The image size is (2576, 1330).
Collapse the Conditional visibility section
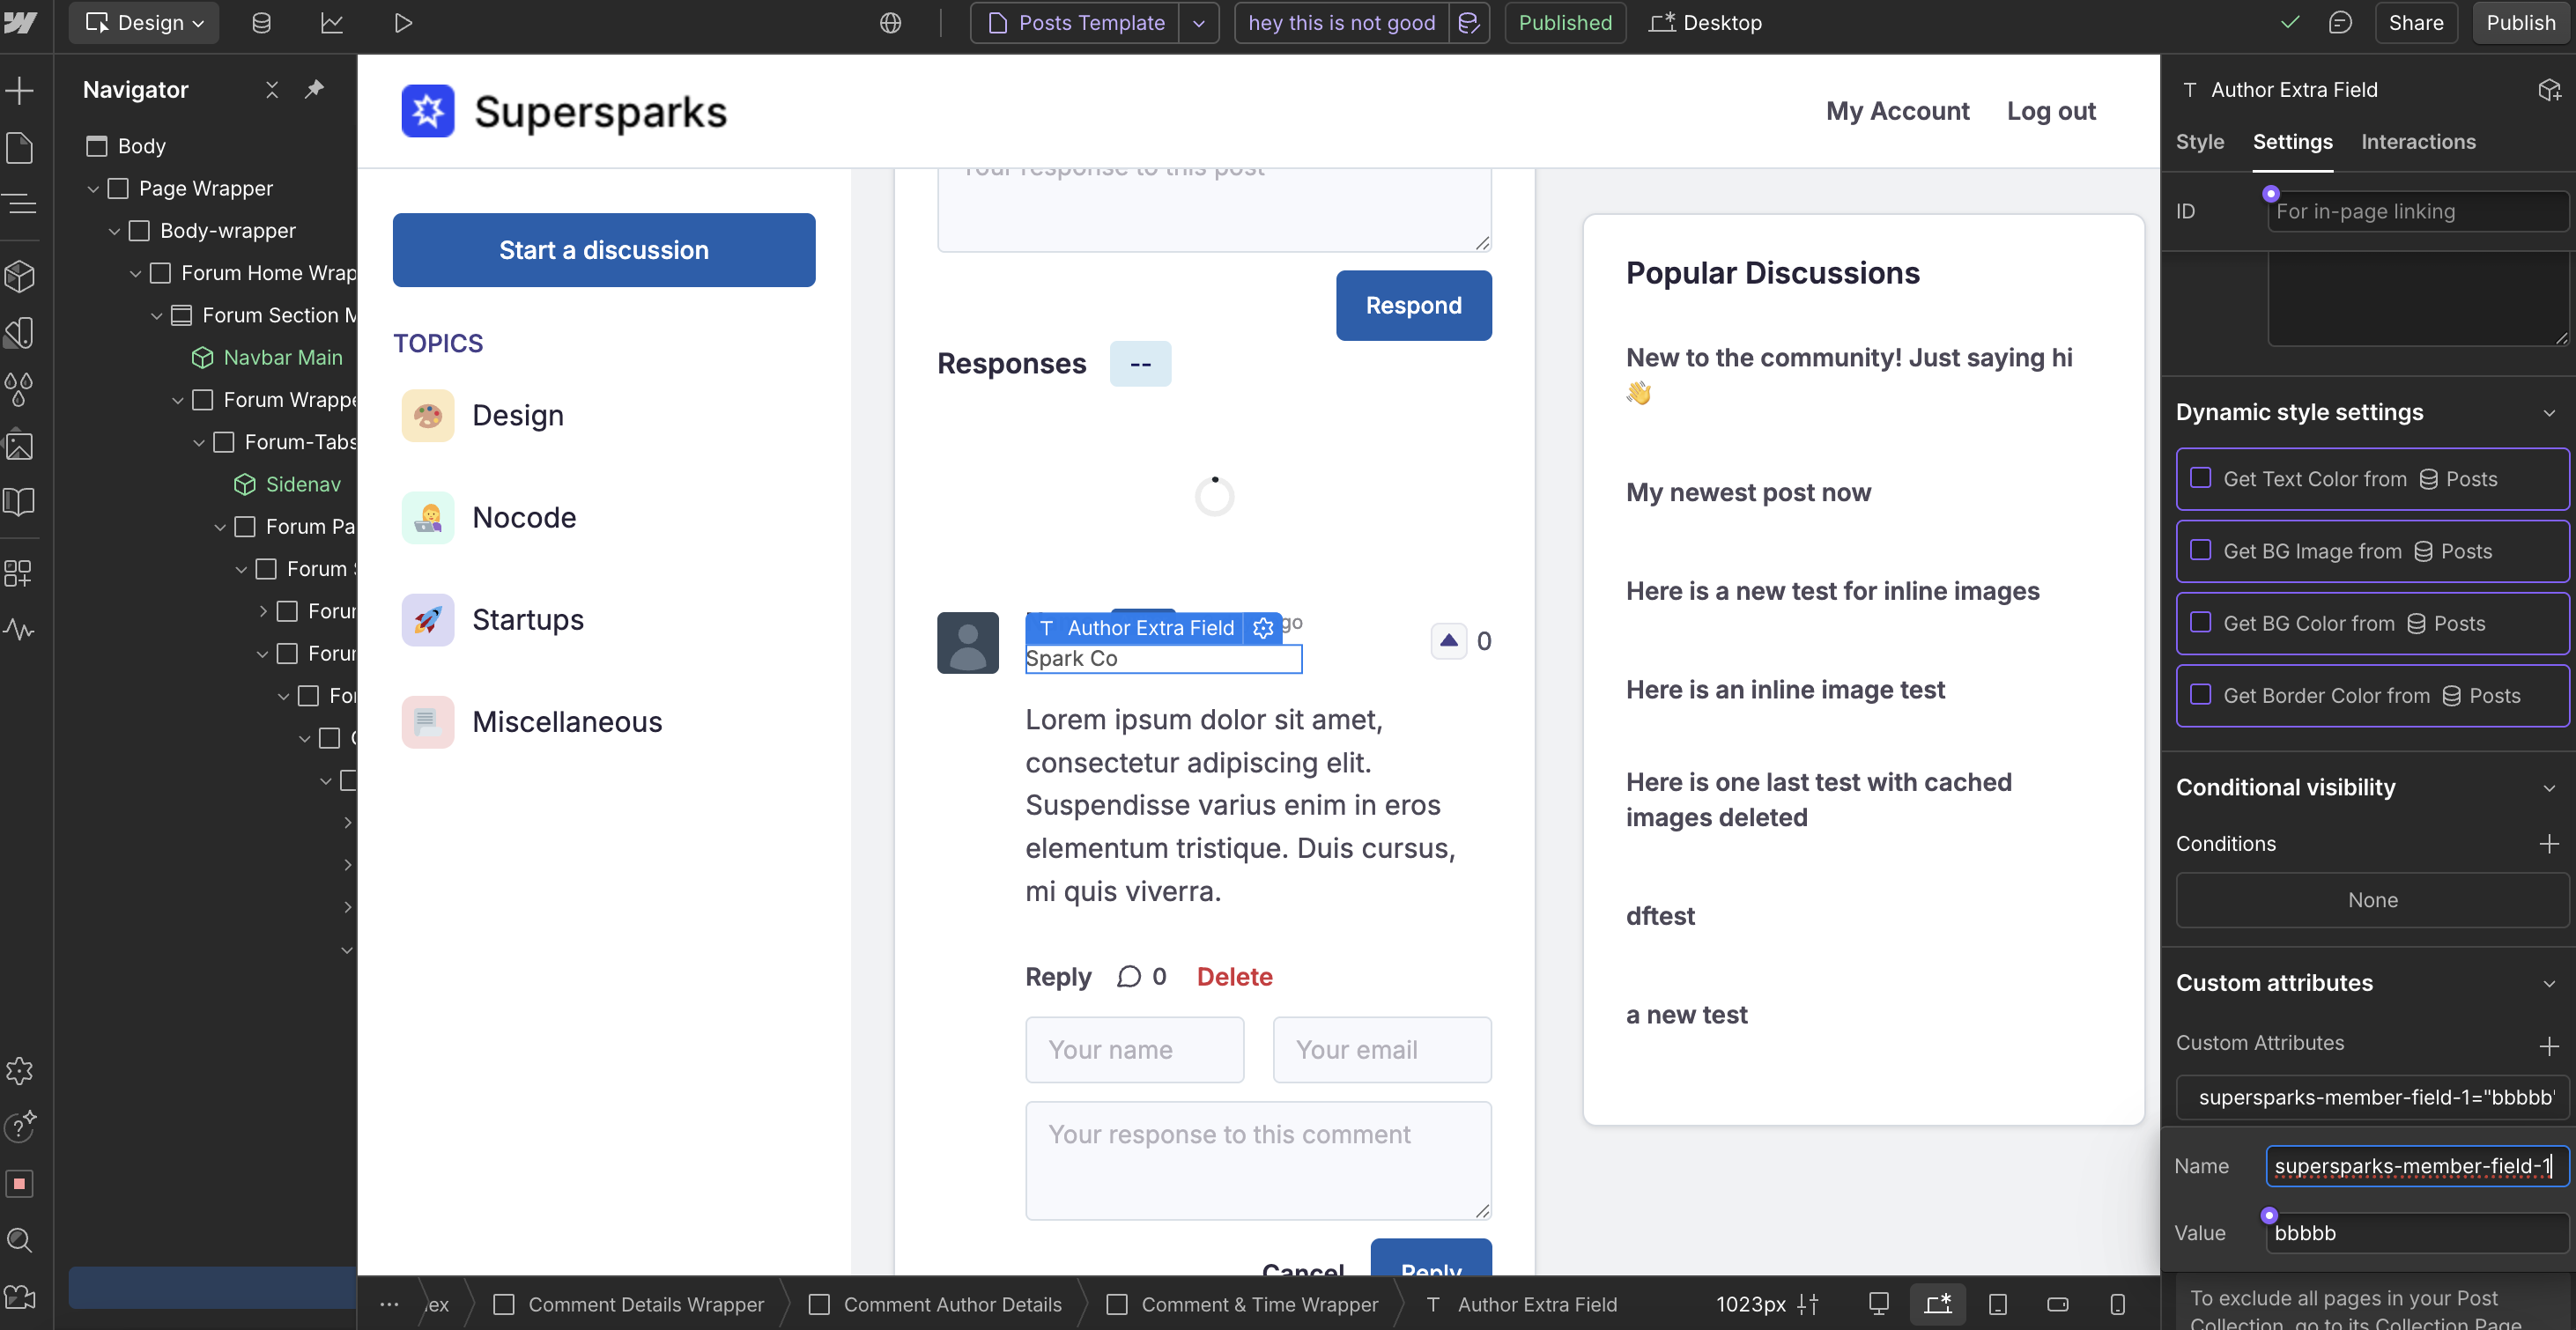point(2548,787)
